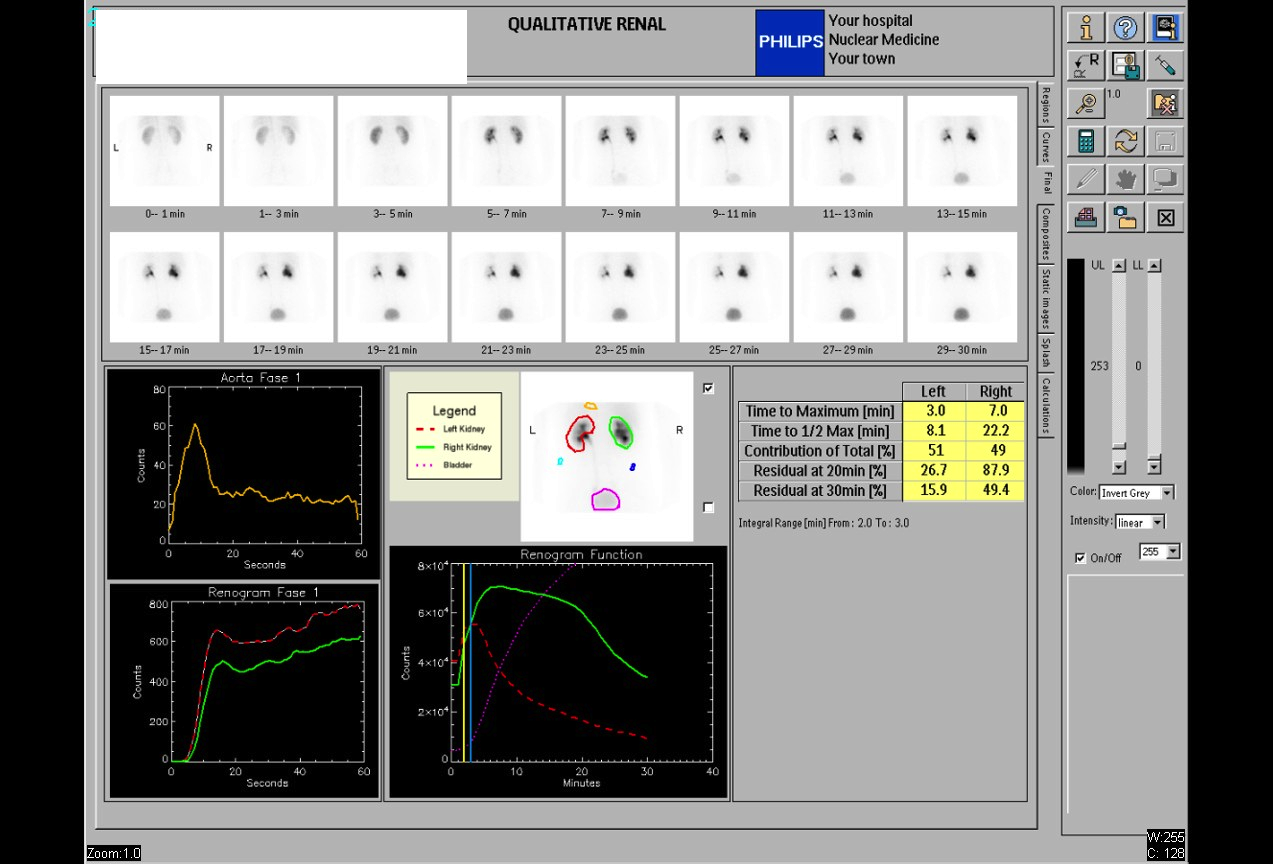The width and height of the screenshot is (1273, 864).
Task: Click the save-to-disk floppy icon
Action: (x=1126, y=65)
